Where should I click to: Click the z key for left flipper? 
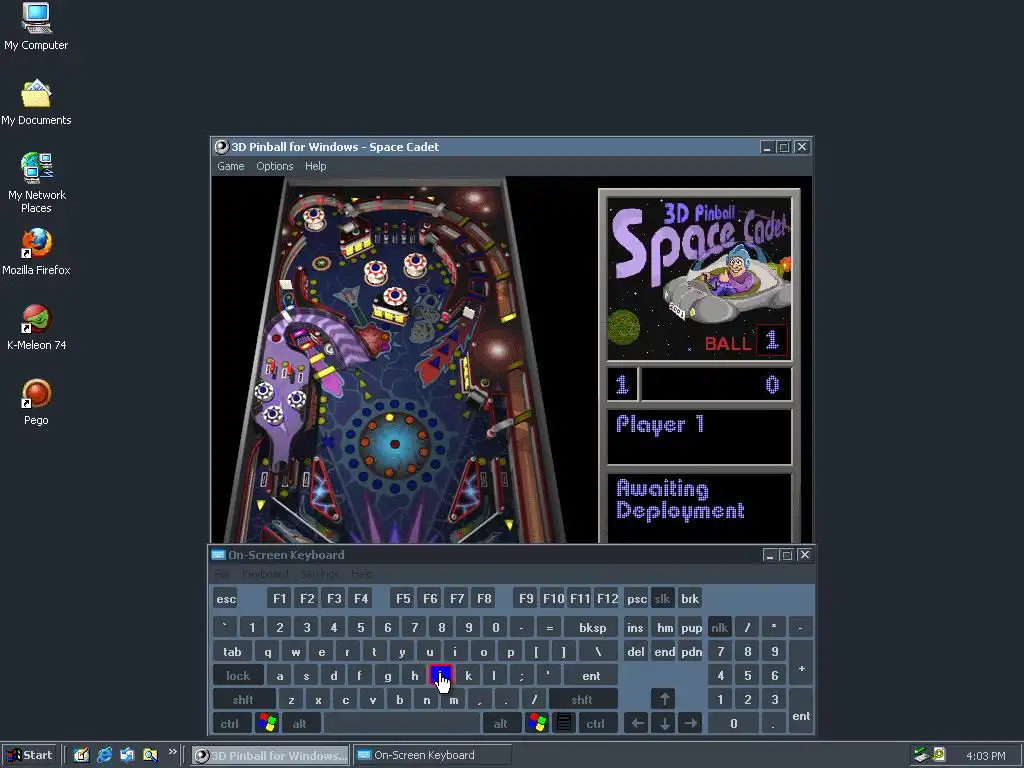pos(291,699)
